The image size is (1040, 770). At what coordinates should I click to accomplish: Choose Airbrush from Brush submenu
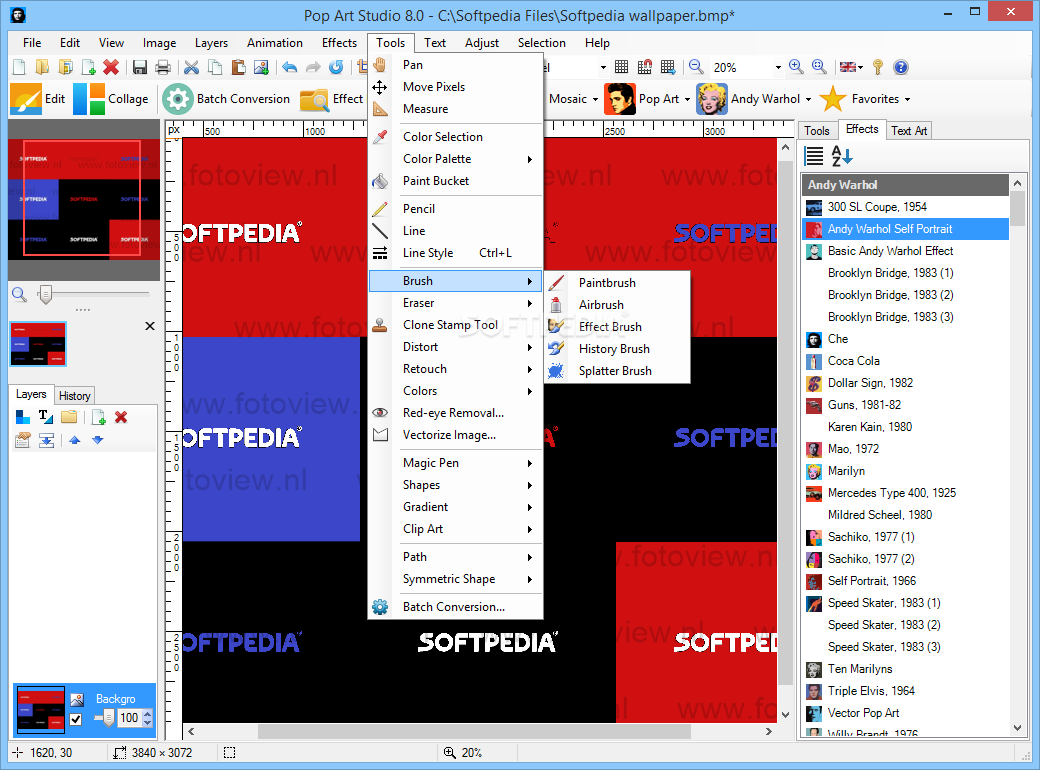618,305
